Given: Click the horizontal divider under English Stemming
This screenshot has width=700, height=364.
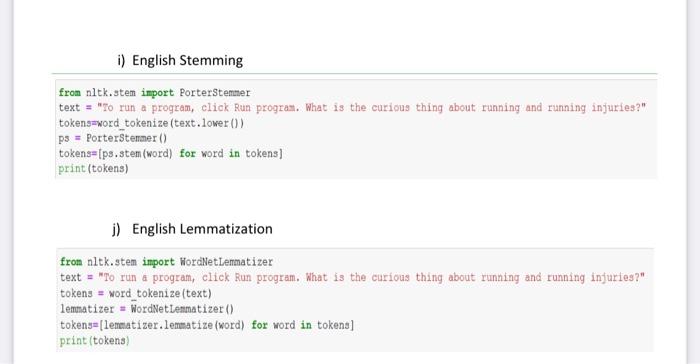Looking at the screenshot, I should click(x=355, y=73).
